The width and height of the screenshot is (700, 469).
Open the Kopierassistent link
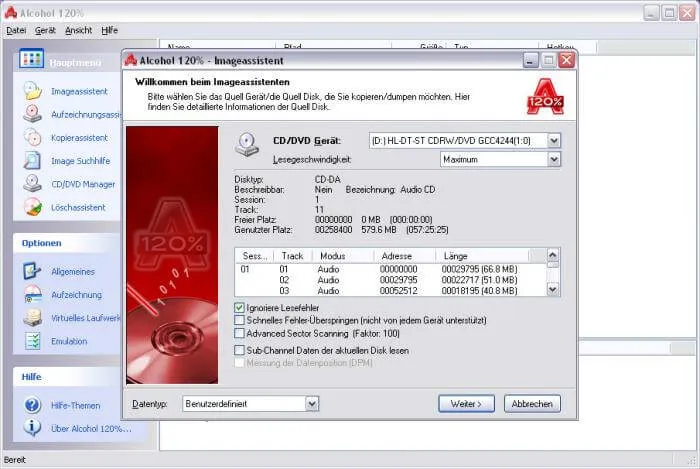(79, 138)
